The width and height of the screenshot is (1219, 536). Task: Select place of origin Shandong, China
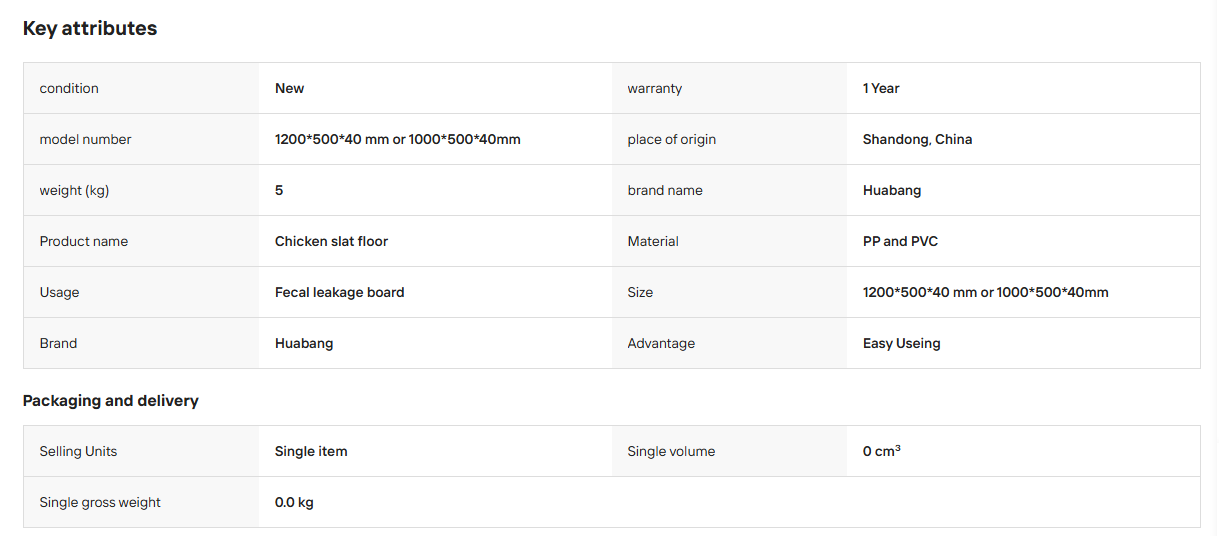click(x=917, y=139)
